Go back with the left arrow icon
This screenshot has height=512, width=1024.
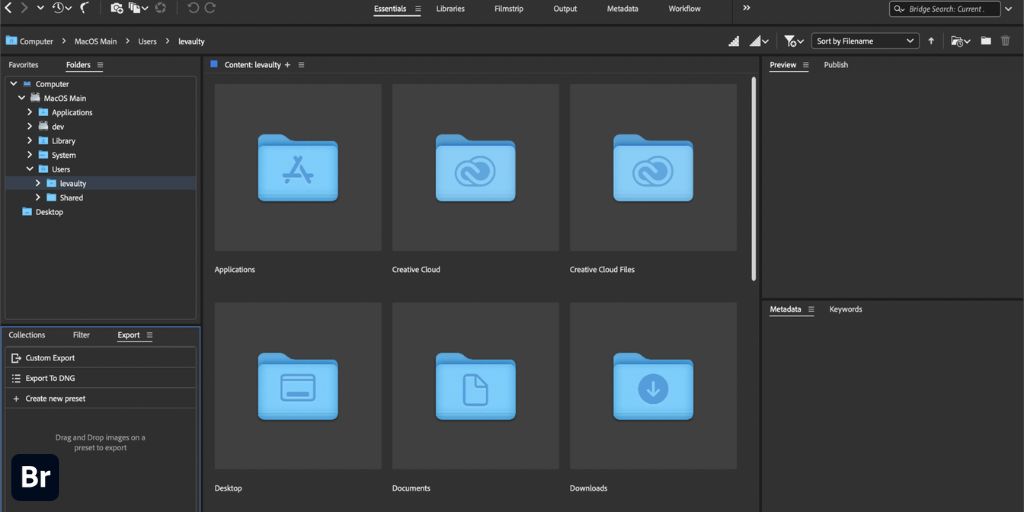click(8, 8)
